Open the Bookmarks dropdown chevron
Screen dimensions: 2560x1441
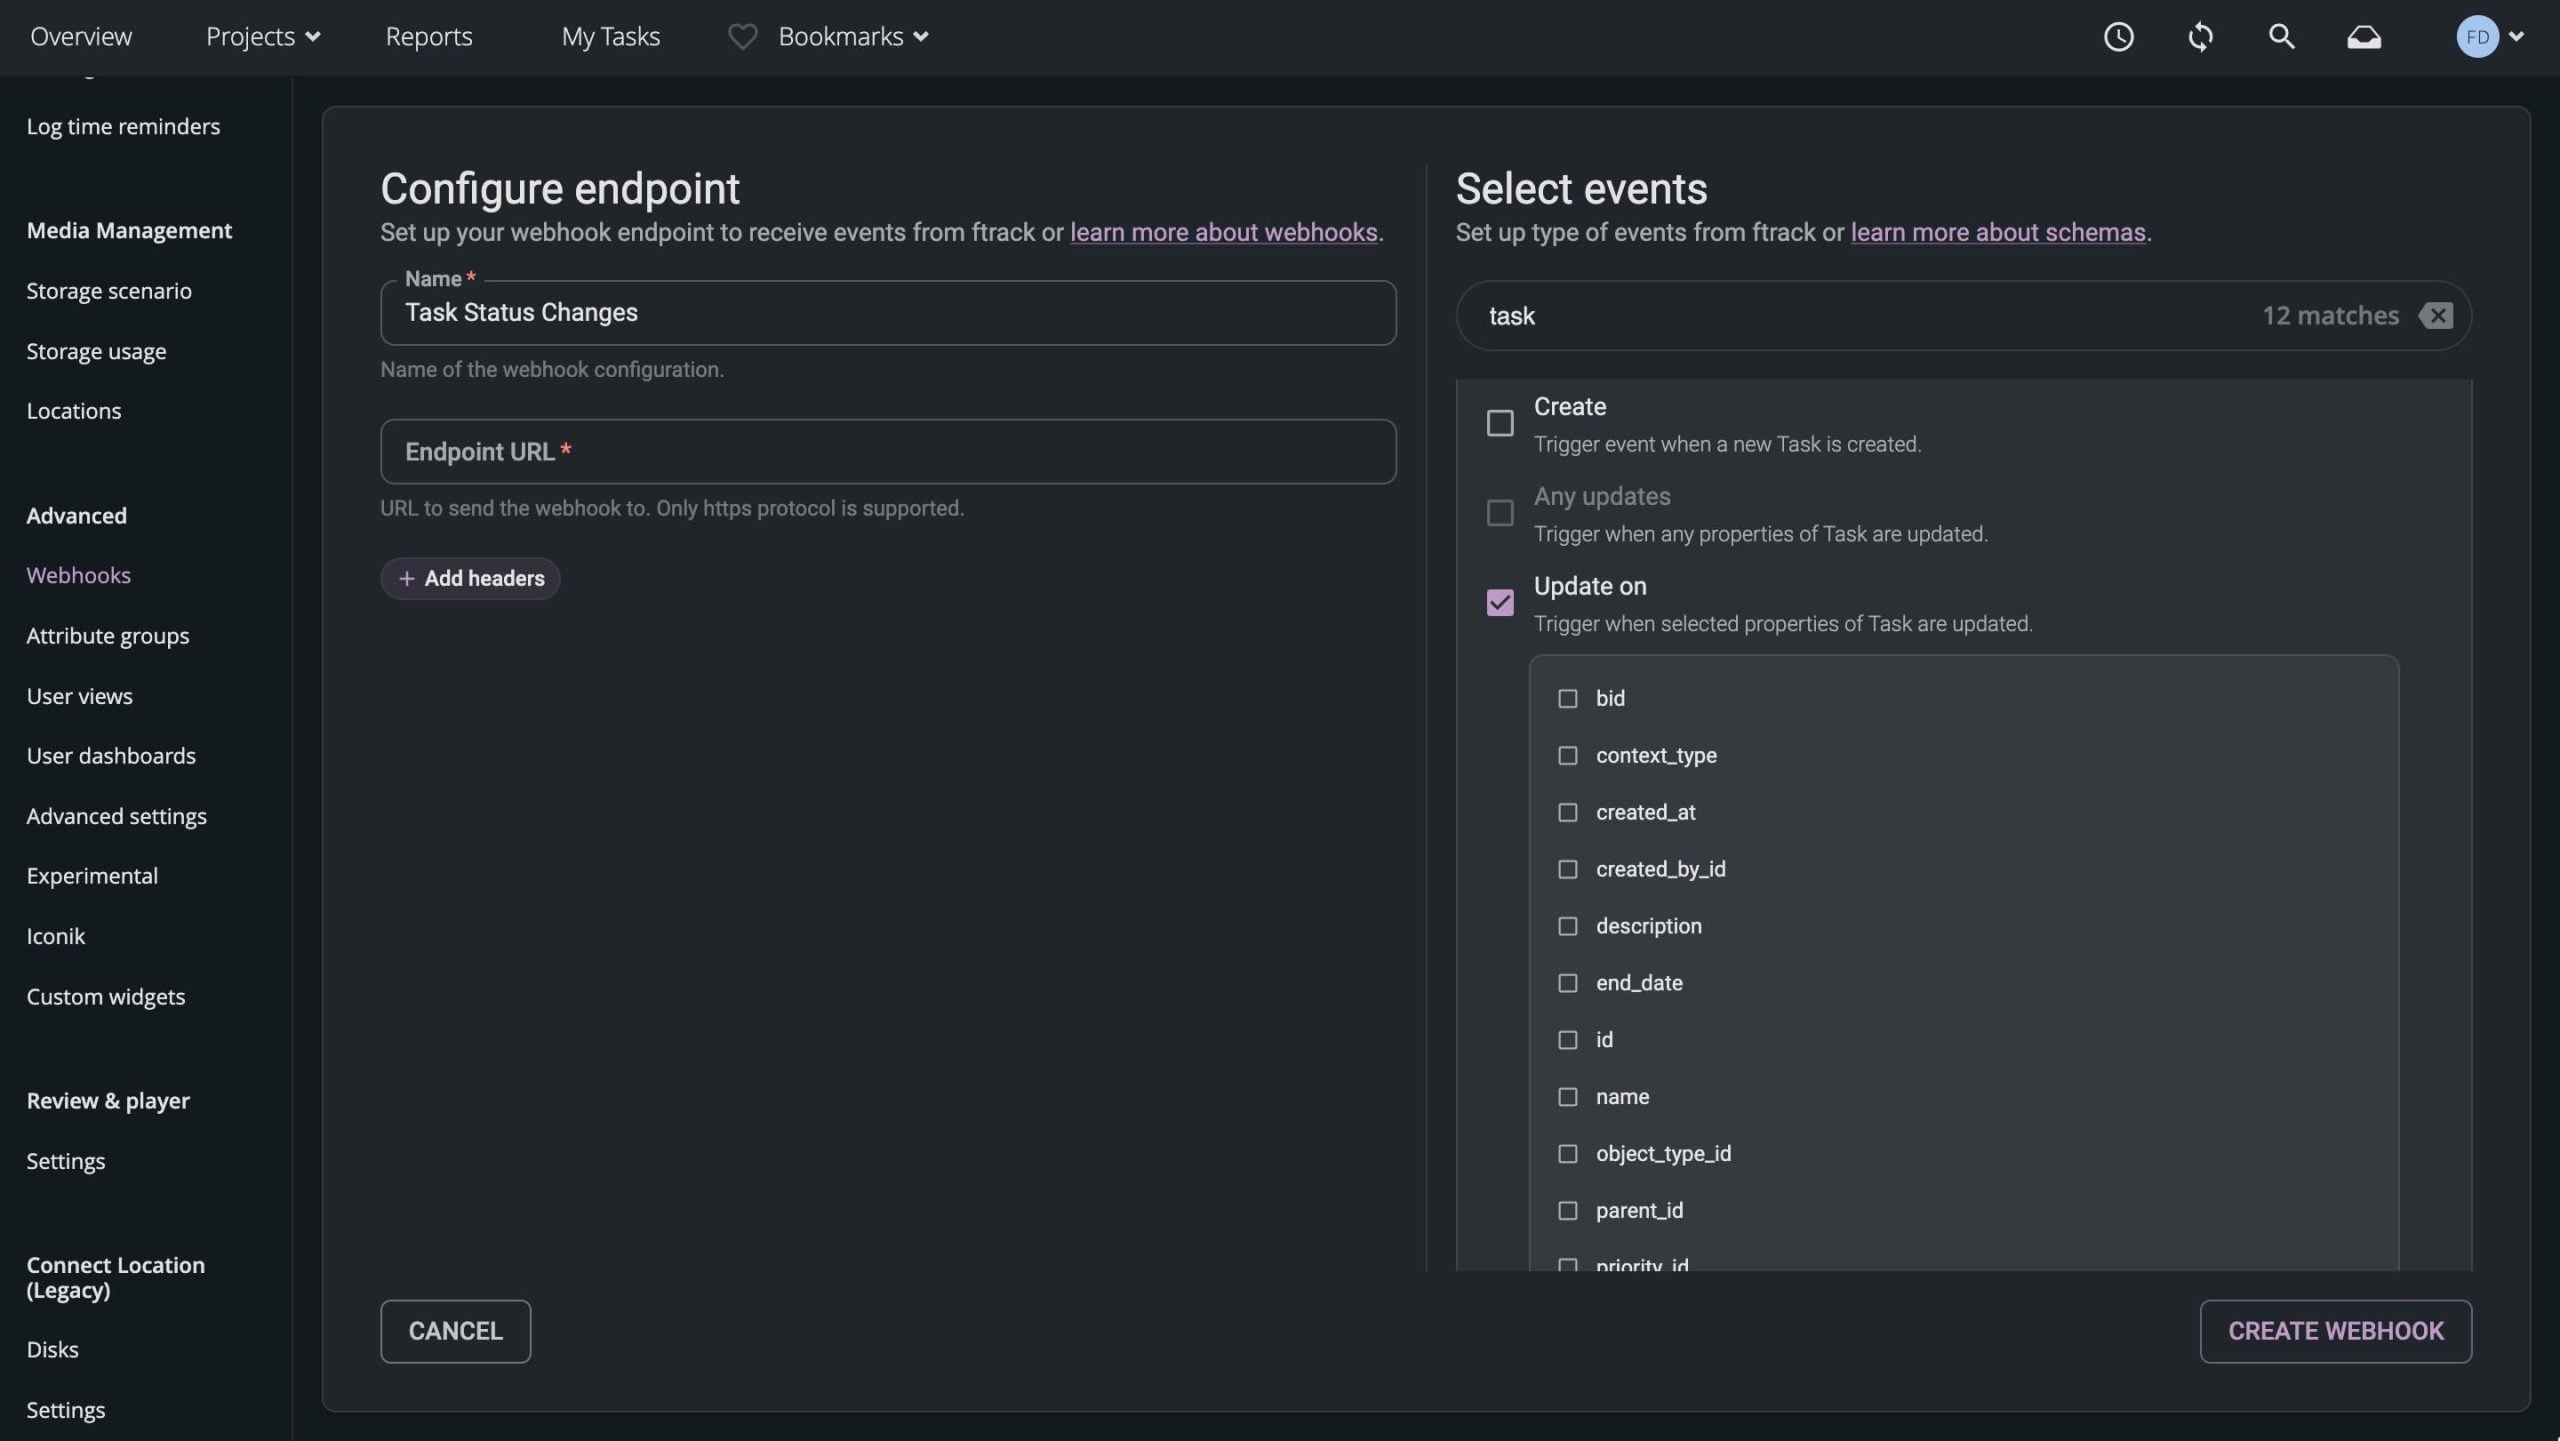pyautogui.click(x=921, y=36)
